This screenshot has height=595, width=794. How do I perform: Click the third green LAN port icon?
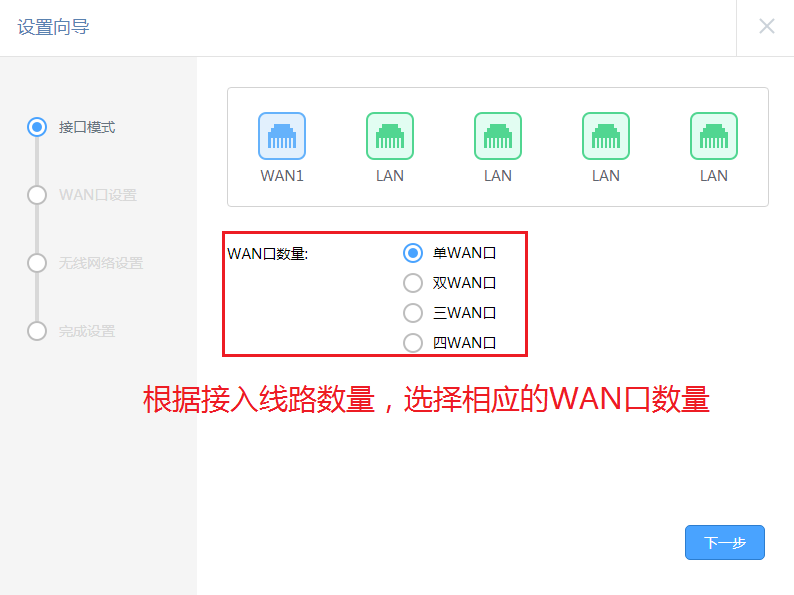click(x=606, y=136)
